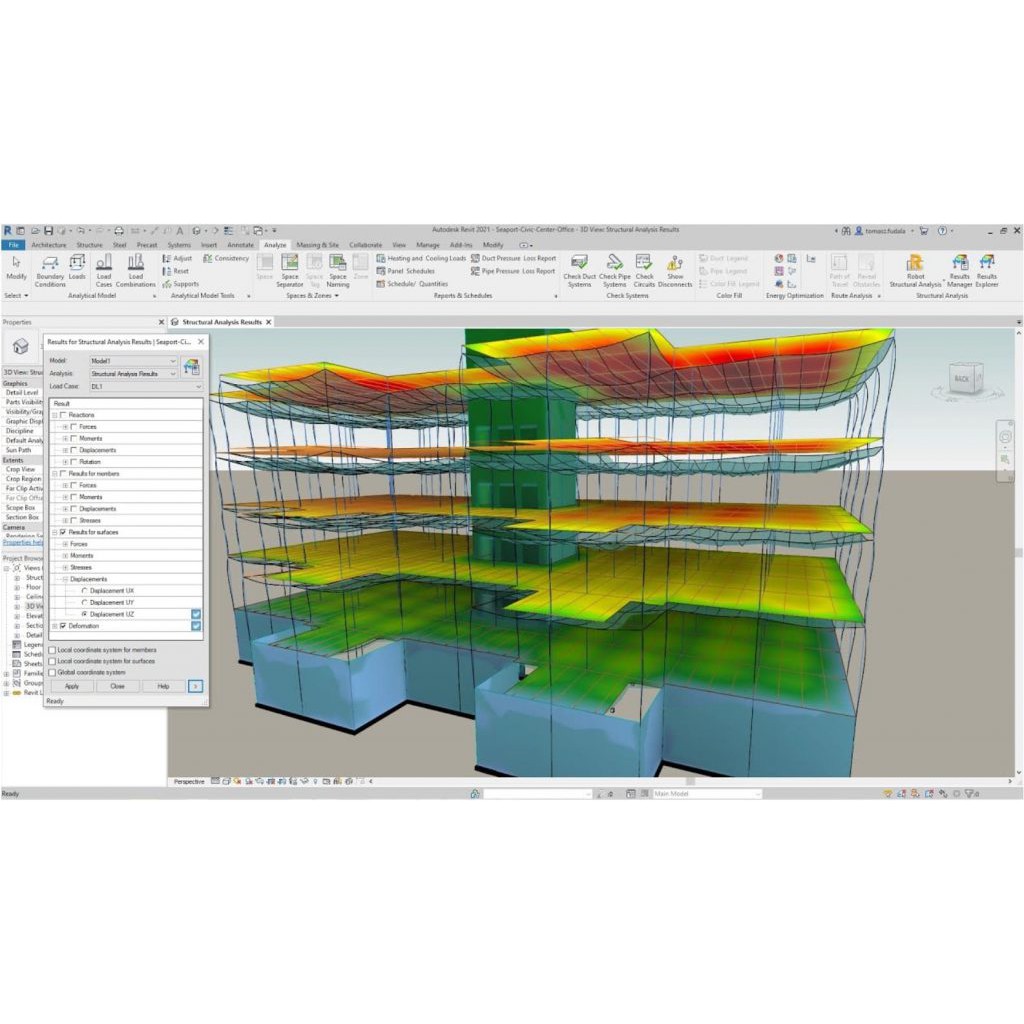This screenshot has width=1024, height=1024.
Task: Select the Modify tool
Action: pos(16,265)
